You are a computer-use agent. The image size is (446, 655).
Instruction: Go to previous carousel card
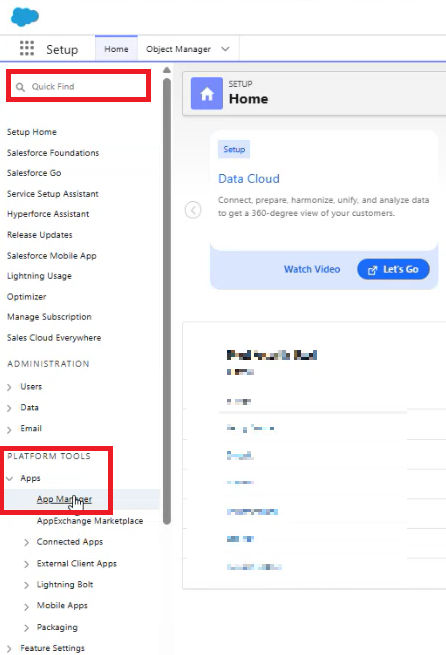(193, 210)
